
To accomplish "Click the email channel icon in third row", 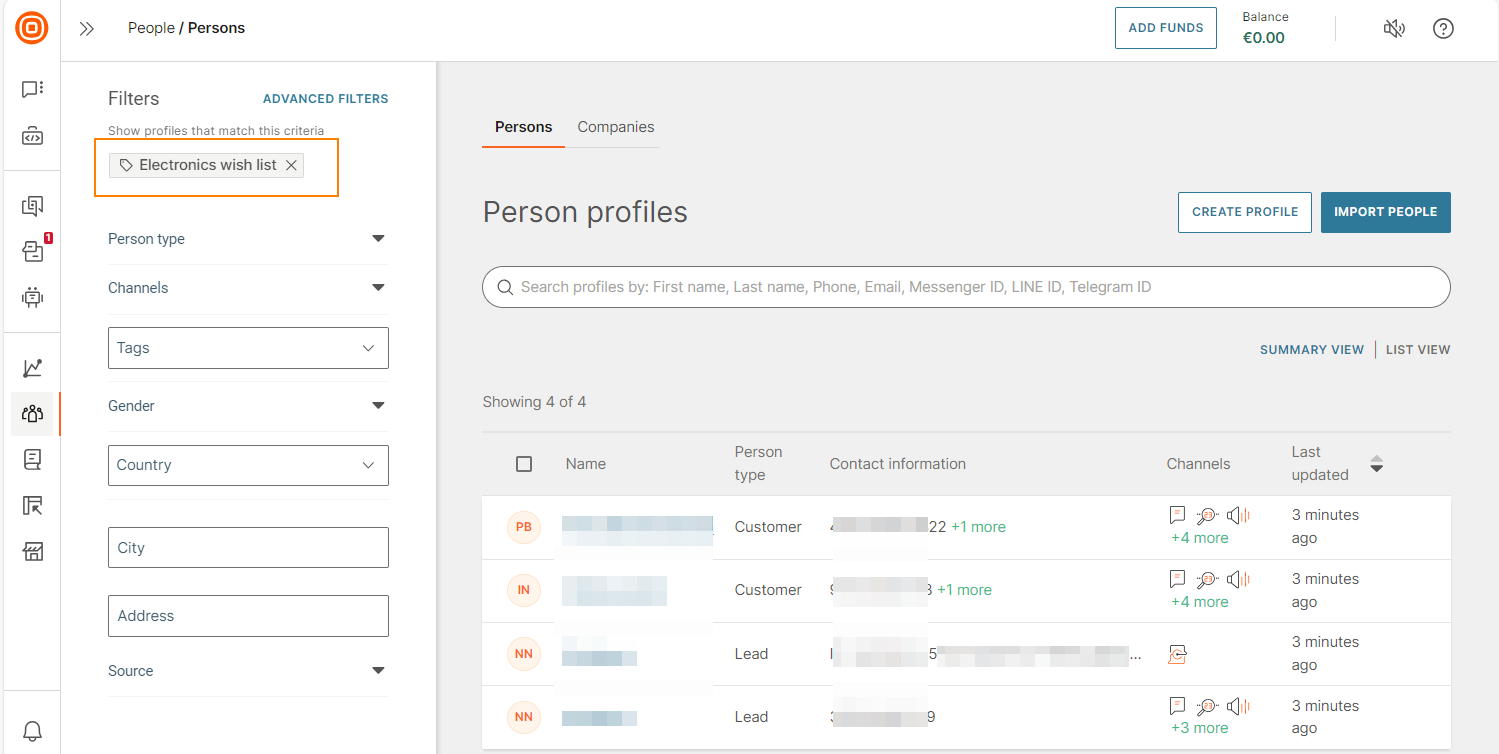I will click(1177, 655).
